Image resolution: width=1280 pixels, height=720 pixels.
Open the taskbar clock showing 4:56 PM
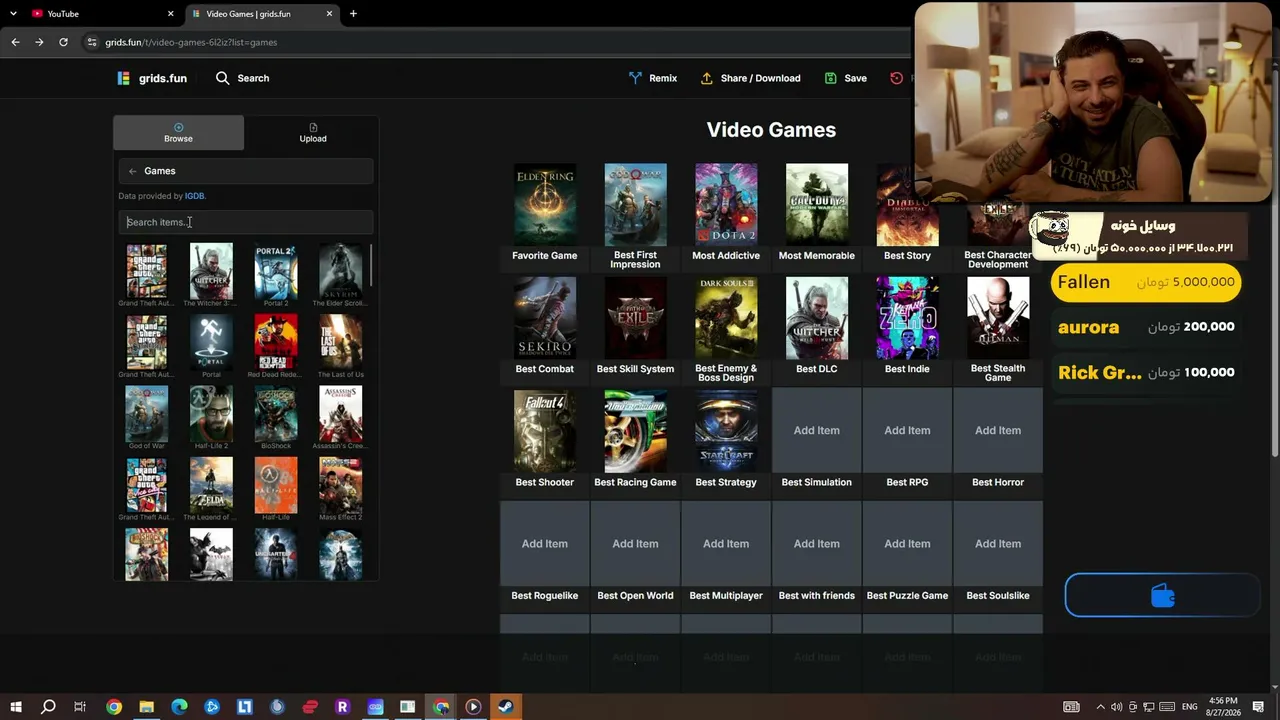[x=1223, y=707]
